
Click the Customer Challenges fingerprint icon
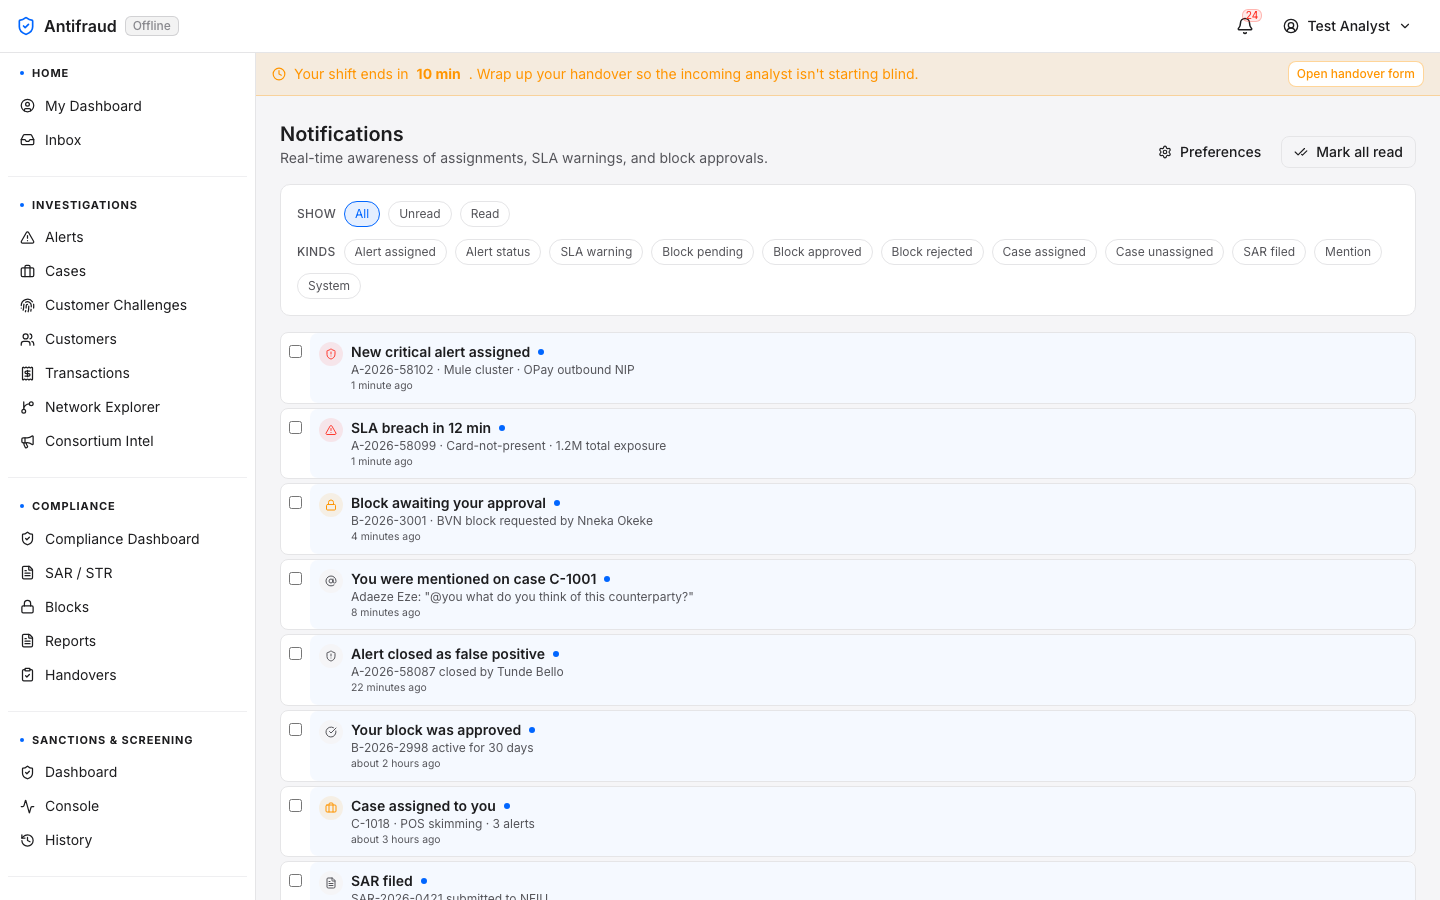[x=28, y=305]
